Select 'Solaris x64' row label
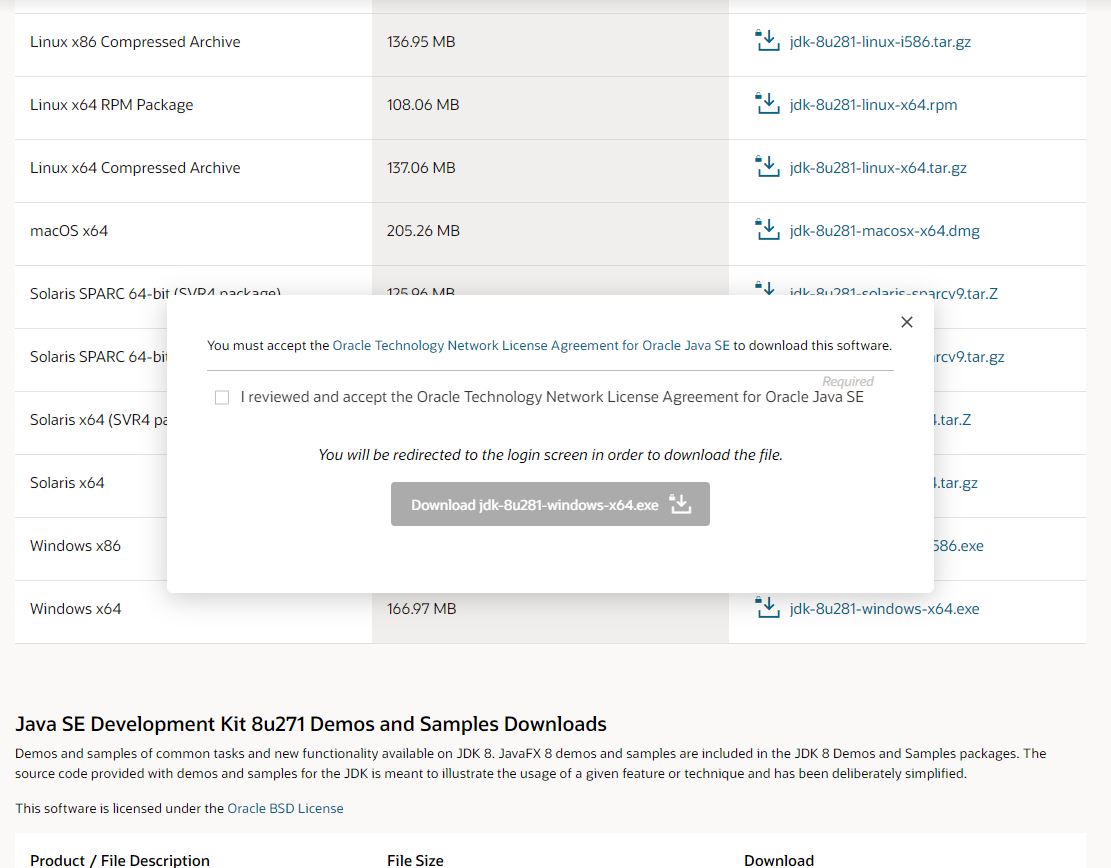 point(67,483)
